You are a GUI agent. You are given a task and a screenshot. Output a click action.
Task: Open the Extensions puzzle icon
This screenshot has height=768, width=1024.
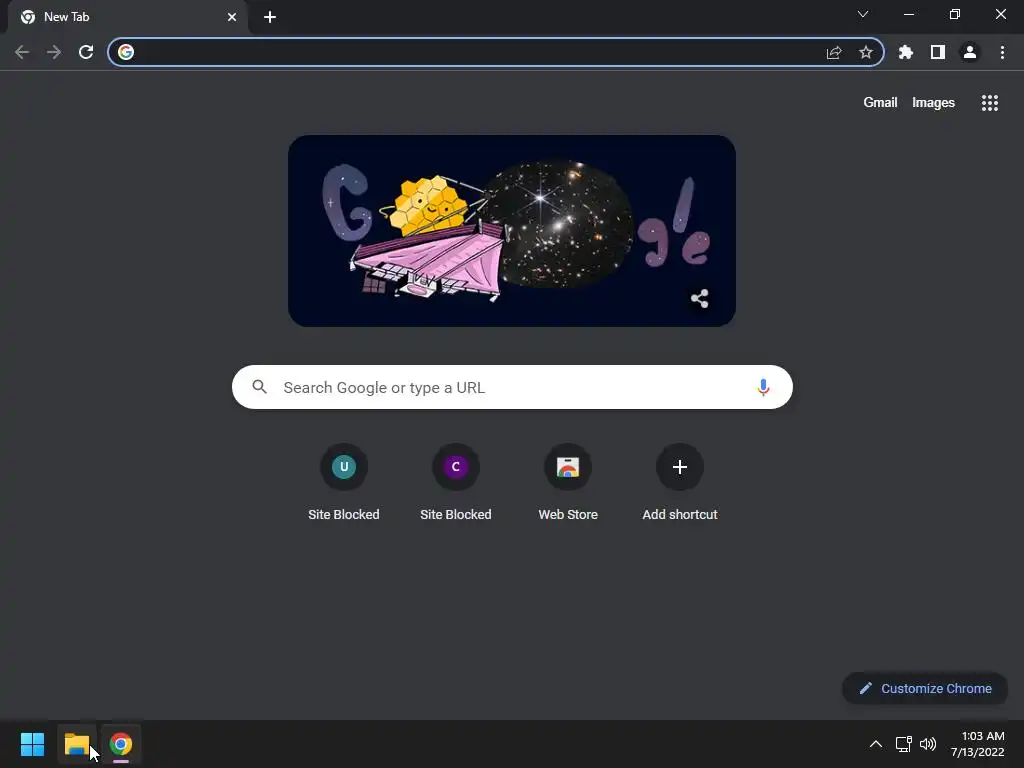(x=905, y=52)
